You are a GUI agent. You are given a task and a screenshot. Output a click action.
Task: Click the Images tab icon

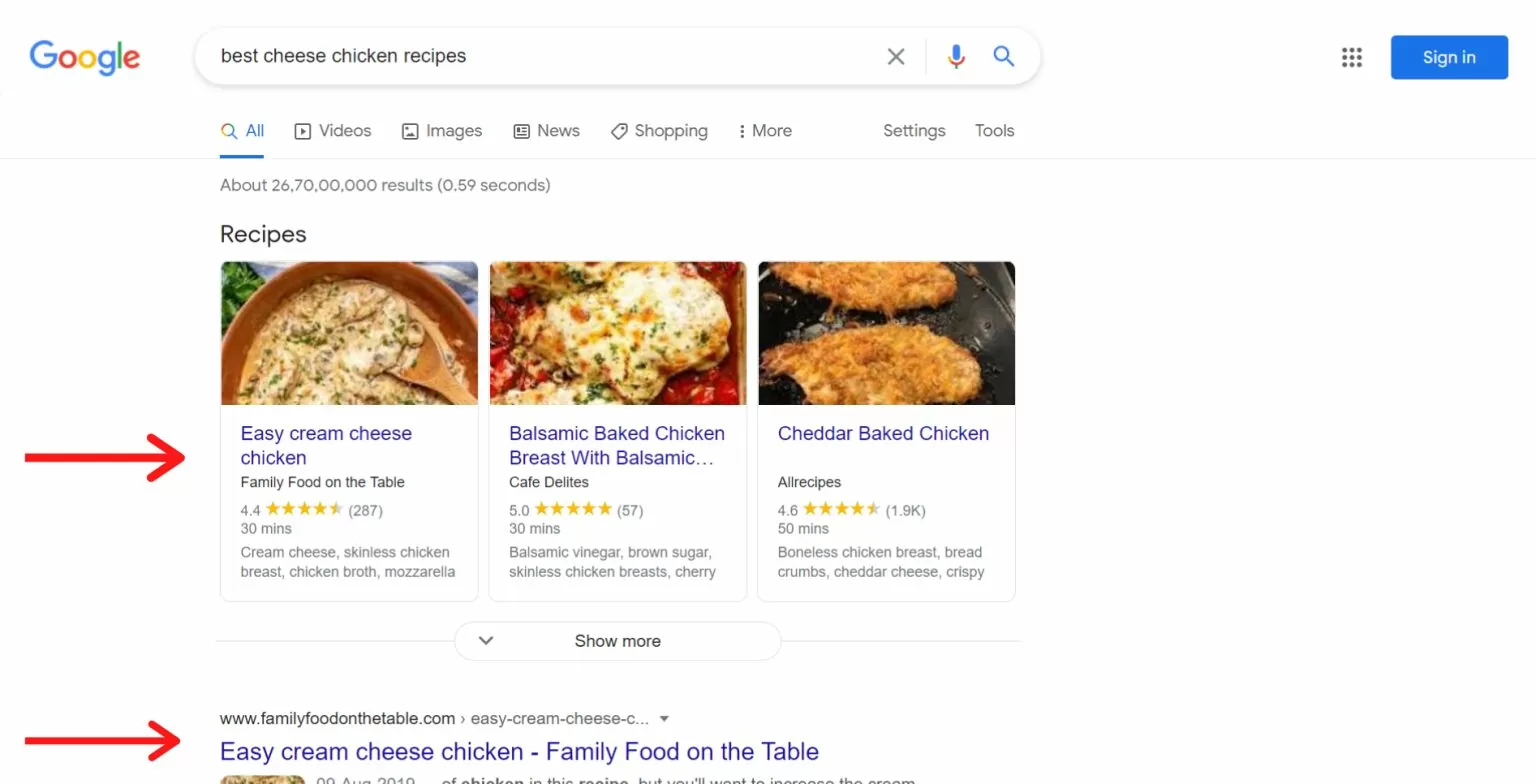[410, 131]
